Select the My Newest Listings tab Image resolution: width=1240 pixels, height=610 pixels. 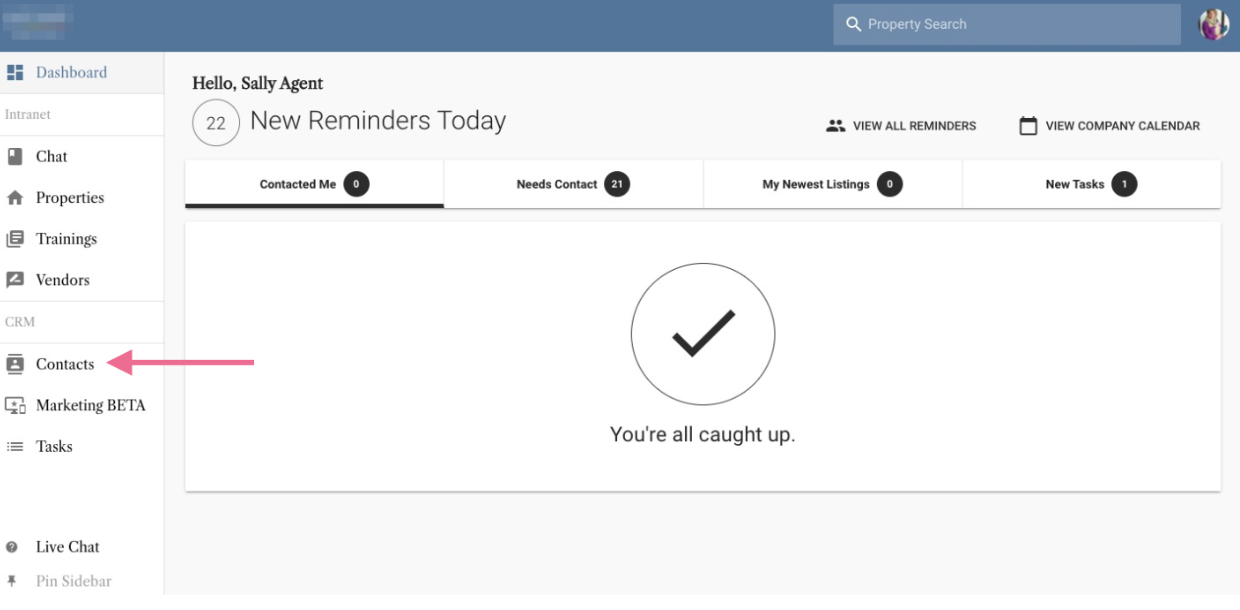point(832,184)
